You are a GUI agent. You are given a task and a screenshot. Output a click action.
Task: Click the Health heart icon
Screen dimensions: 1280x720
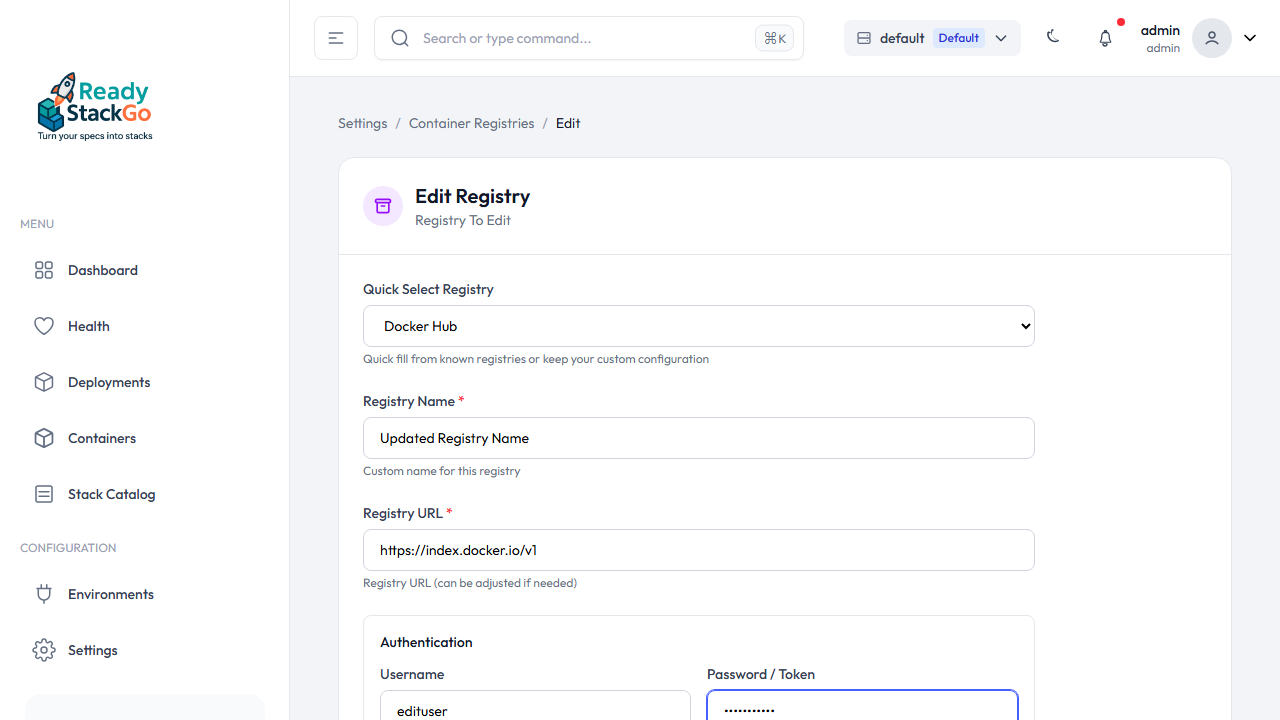(44, 326)
